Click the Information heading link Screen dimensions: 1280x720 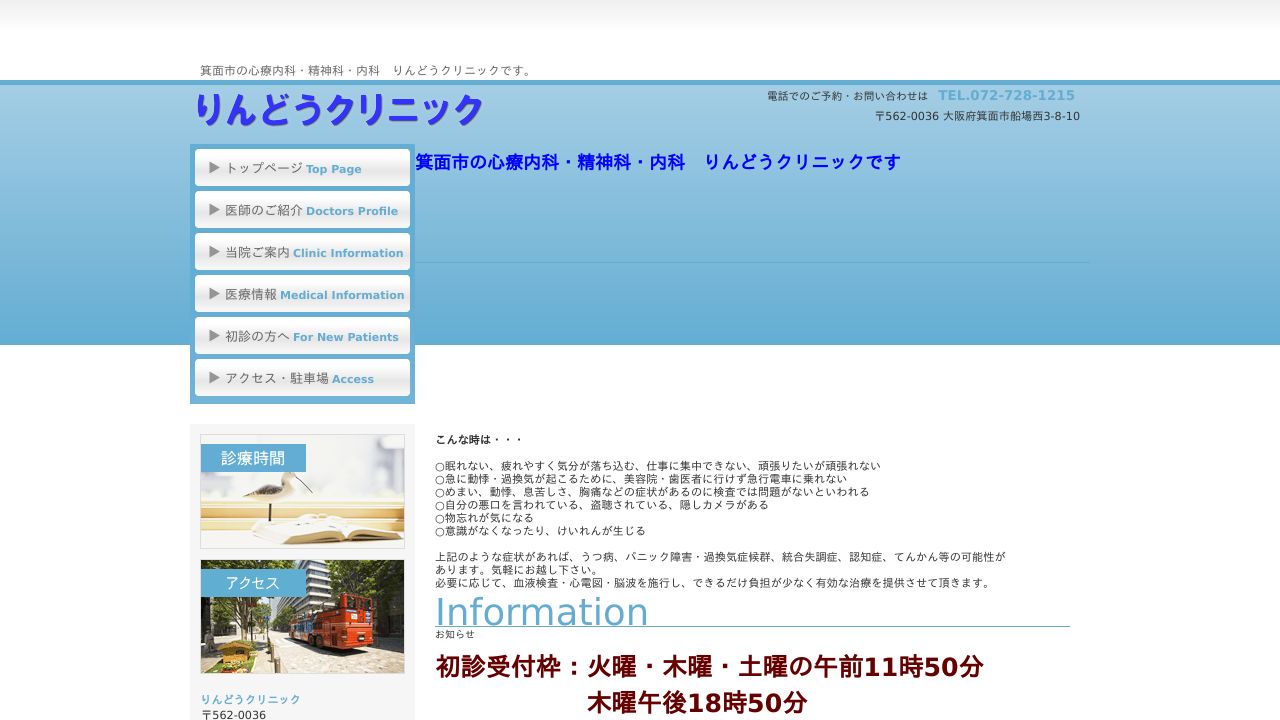(541, 611)
